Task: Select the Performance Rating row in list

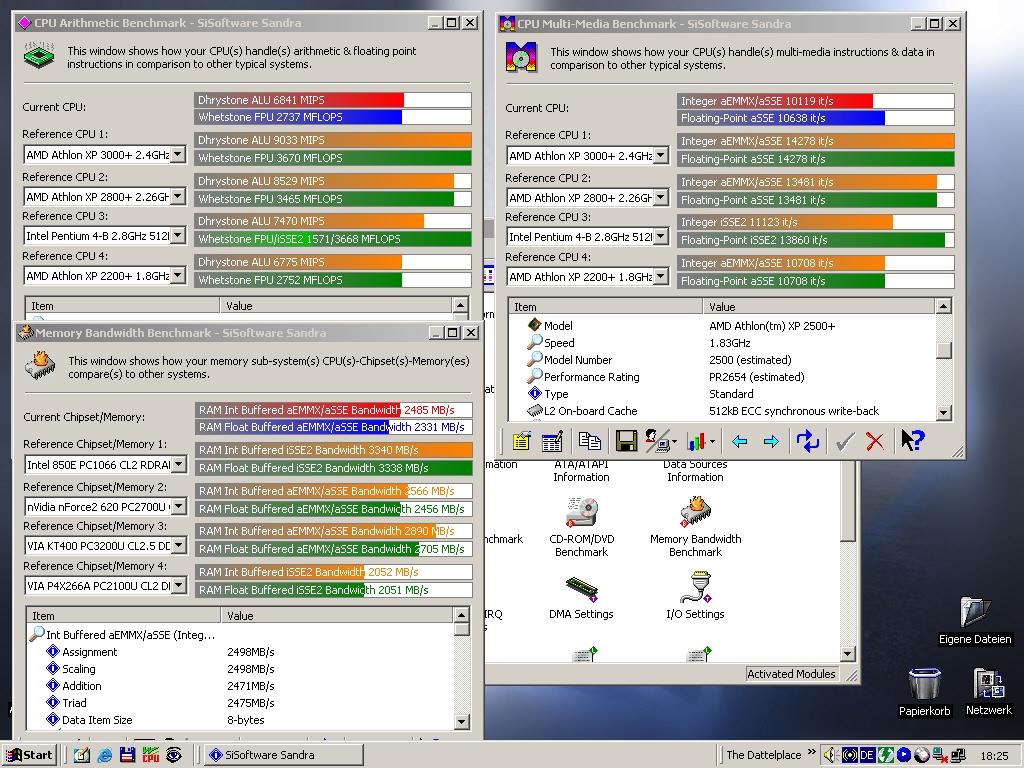Action: [591, 377]
